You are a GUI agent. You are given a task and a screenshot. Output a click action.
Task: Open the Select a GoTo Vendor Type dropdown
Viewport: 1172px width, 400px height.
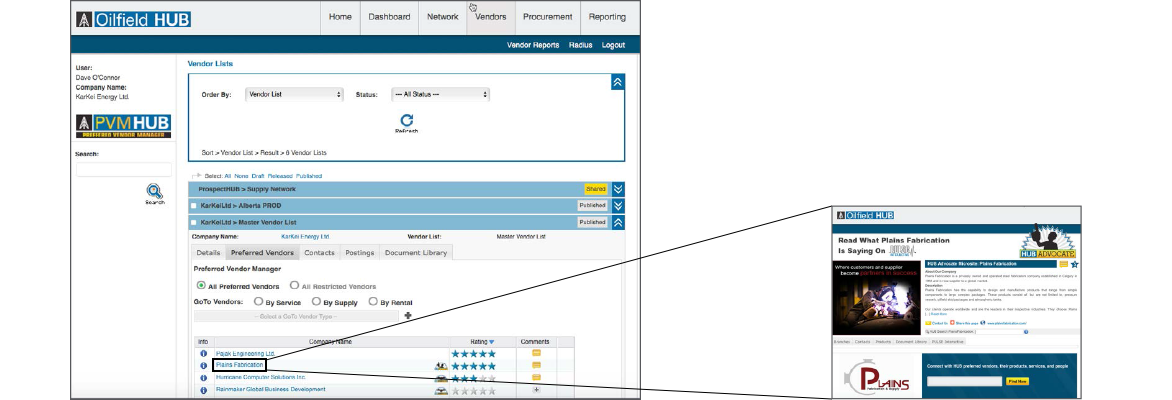pos(296,316)
